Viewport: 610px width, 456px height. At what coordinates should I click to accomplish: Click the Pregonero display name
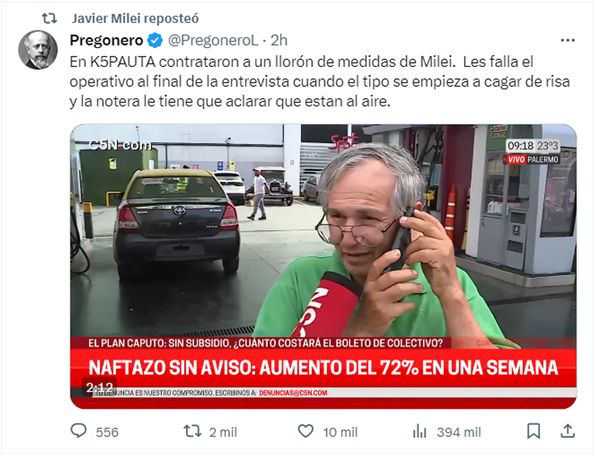coord(107,40)
